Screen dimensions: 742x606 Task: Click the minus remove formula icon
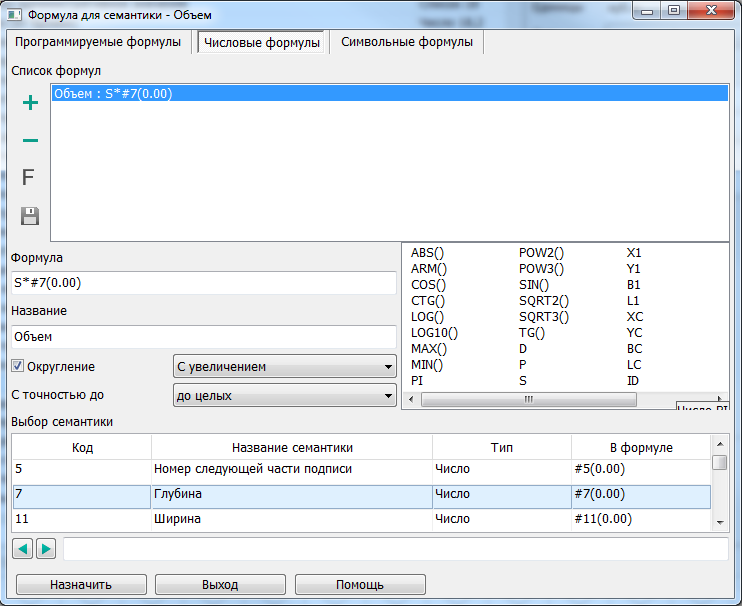point(30,141)
